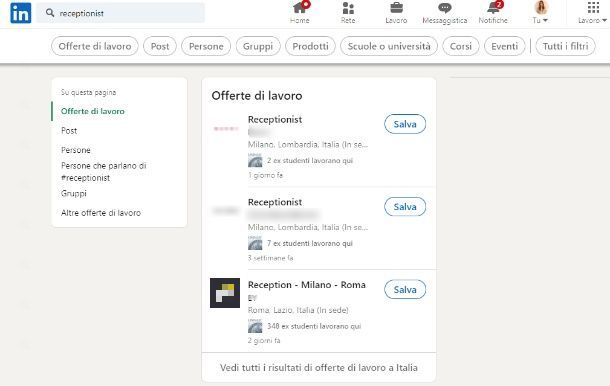Jump to Gruppi section in sidebar
Image resolution: width=610 pixels, height=386 pixels.
pyautogui.click(x=74, y=193)
